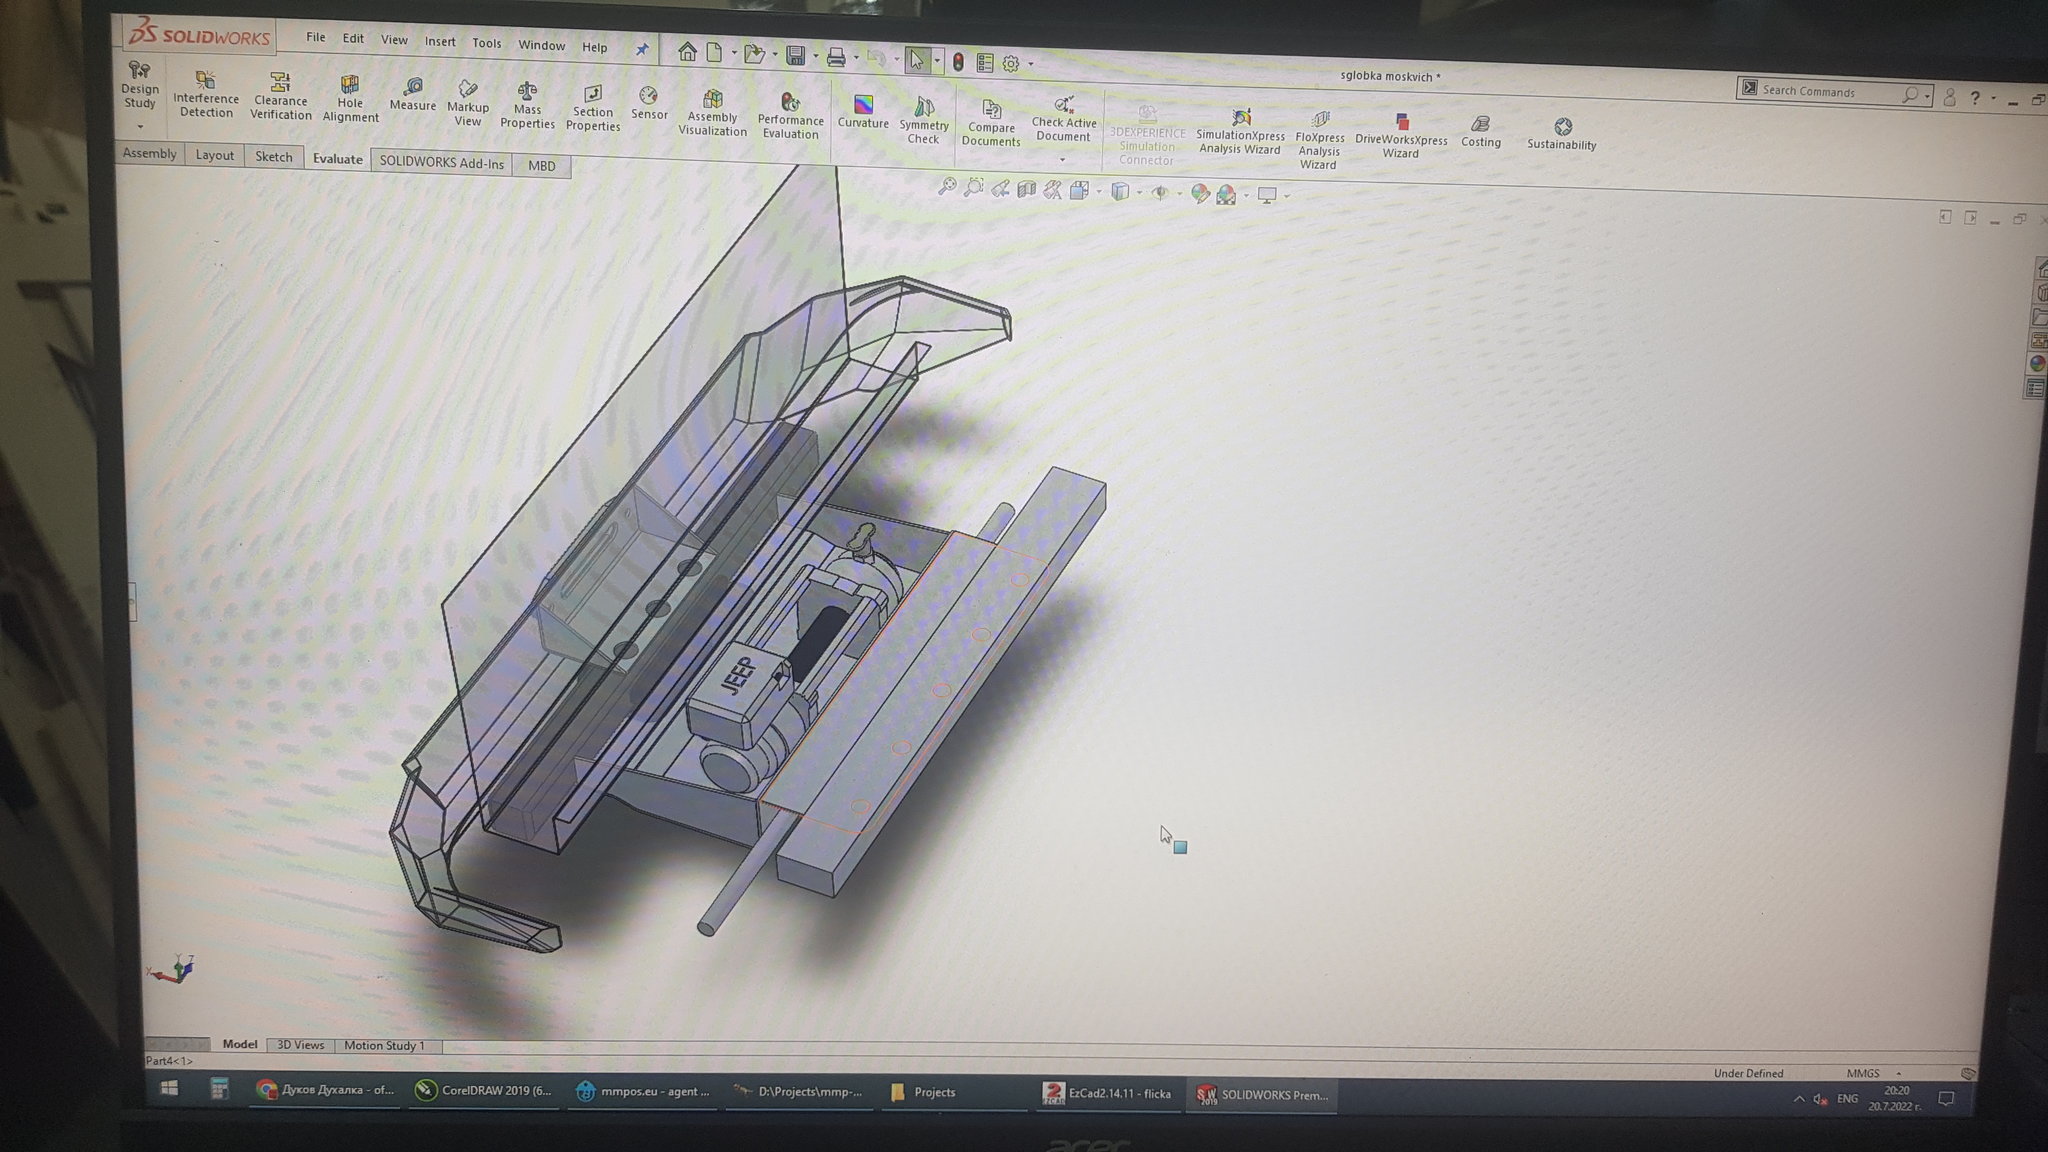Expand the Save button dropdown arrow
The image size is (2048, 1152).
(815, 57)
